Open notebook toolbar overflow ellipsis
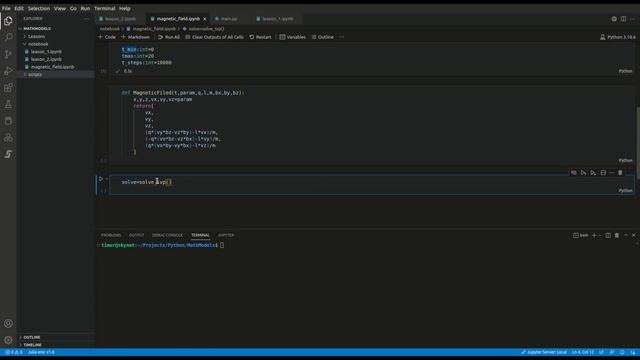This screenshot has height=360, width=640. pyautogui.click(x=341, y=37)
